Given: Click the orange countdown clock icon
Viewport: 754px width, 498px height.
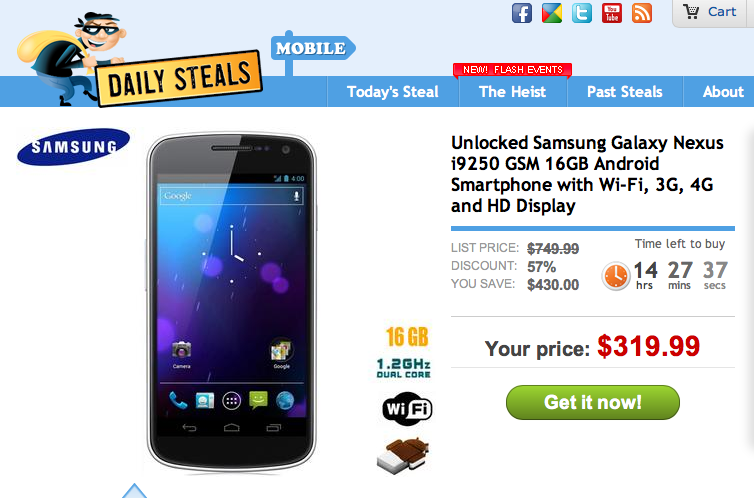Looking at the screenshot, I should (x=616, y=276).
